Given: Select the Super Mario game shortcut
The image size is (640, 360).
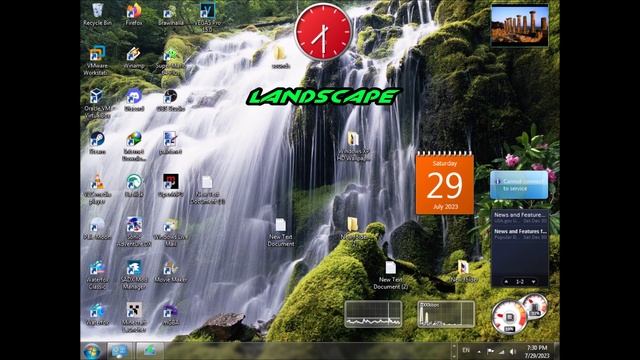Looking at the screenshot, I should pyautogui.click(x=171, y=60).
